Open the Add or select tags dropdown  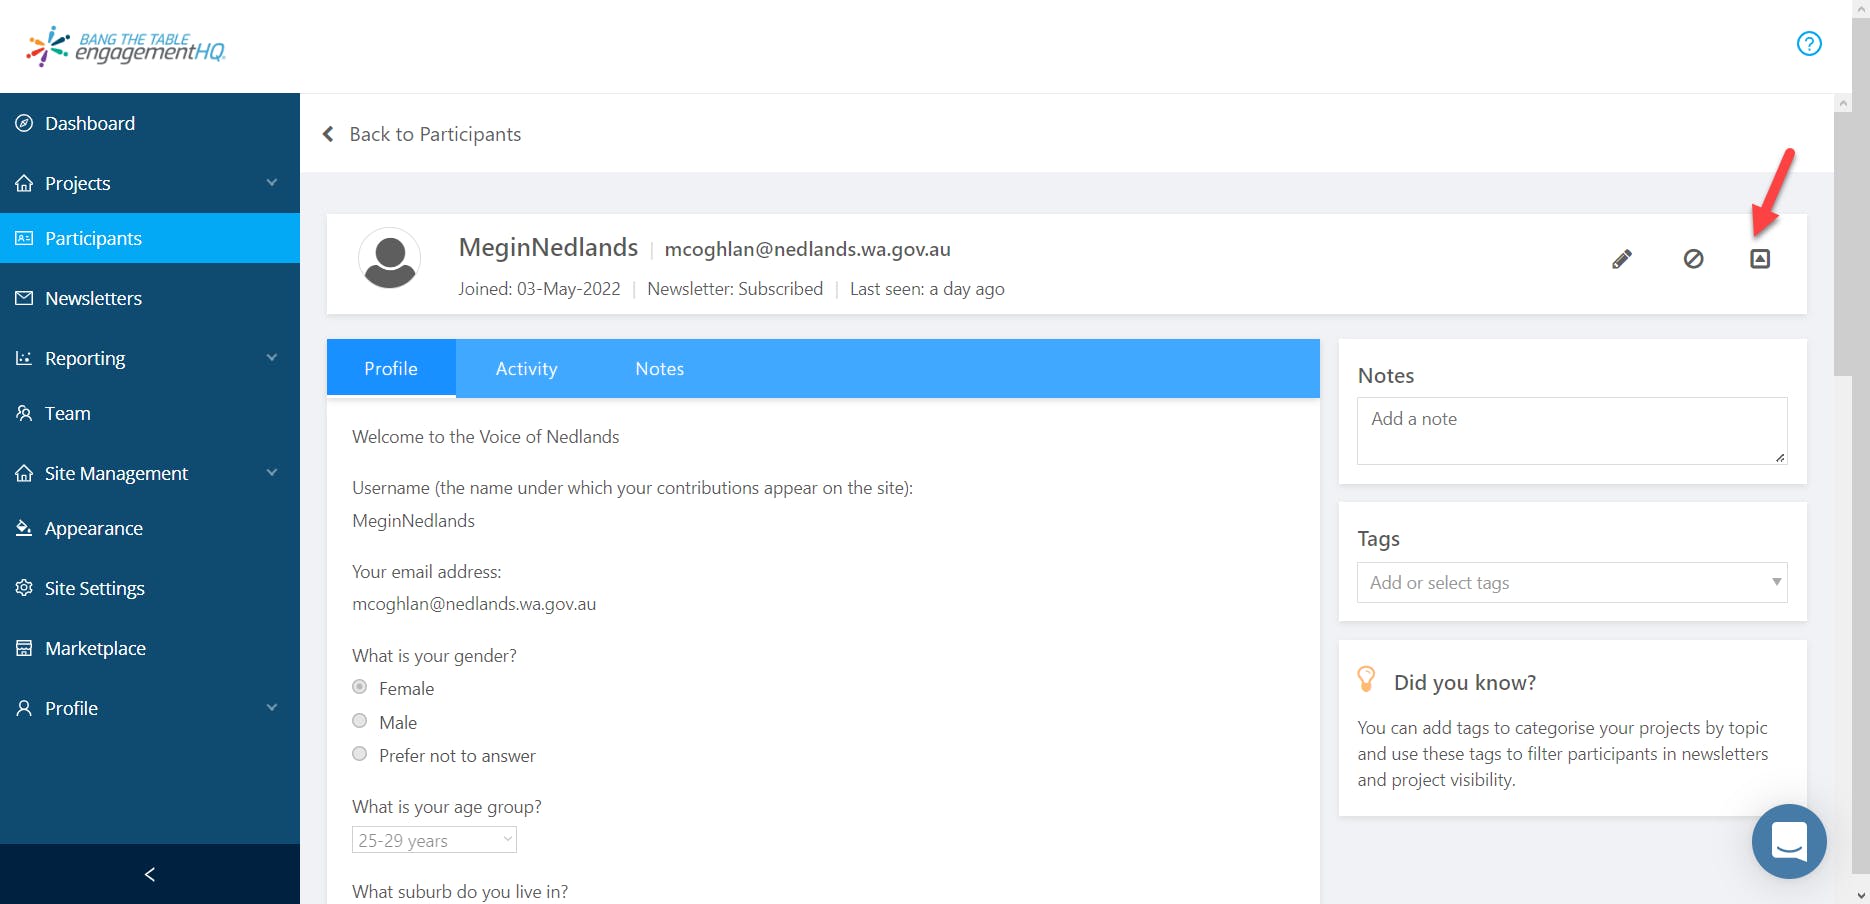coord(1571,583)
